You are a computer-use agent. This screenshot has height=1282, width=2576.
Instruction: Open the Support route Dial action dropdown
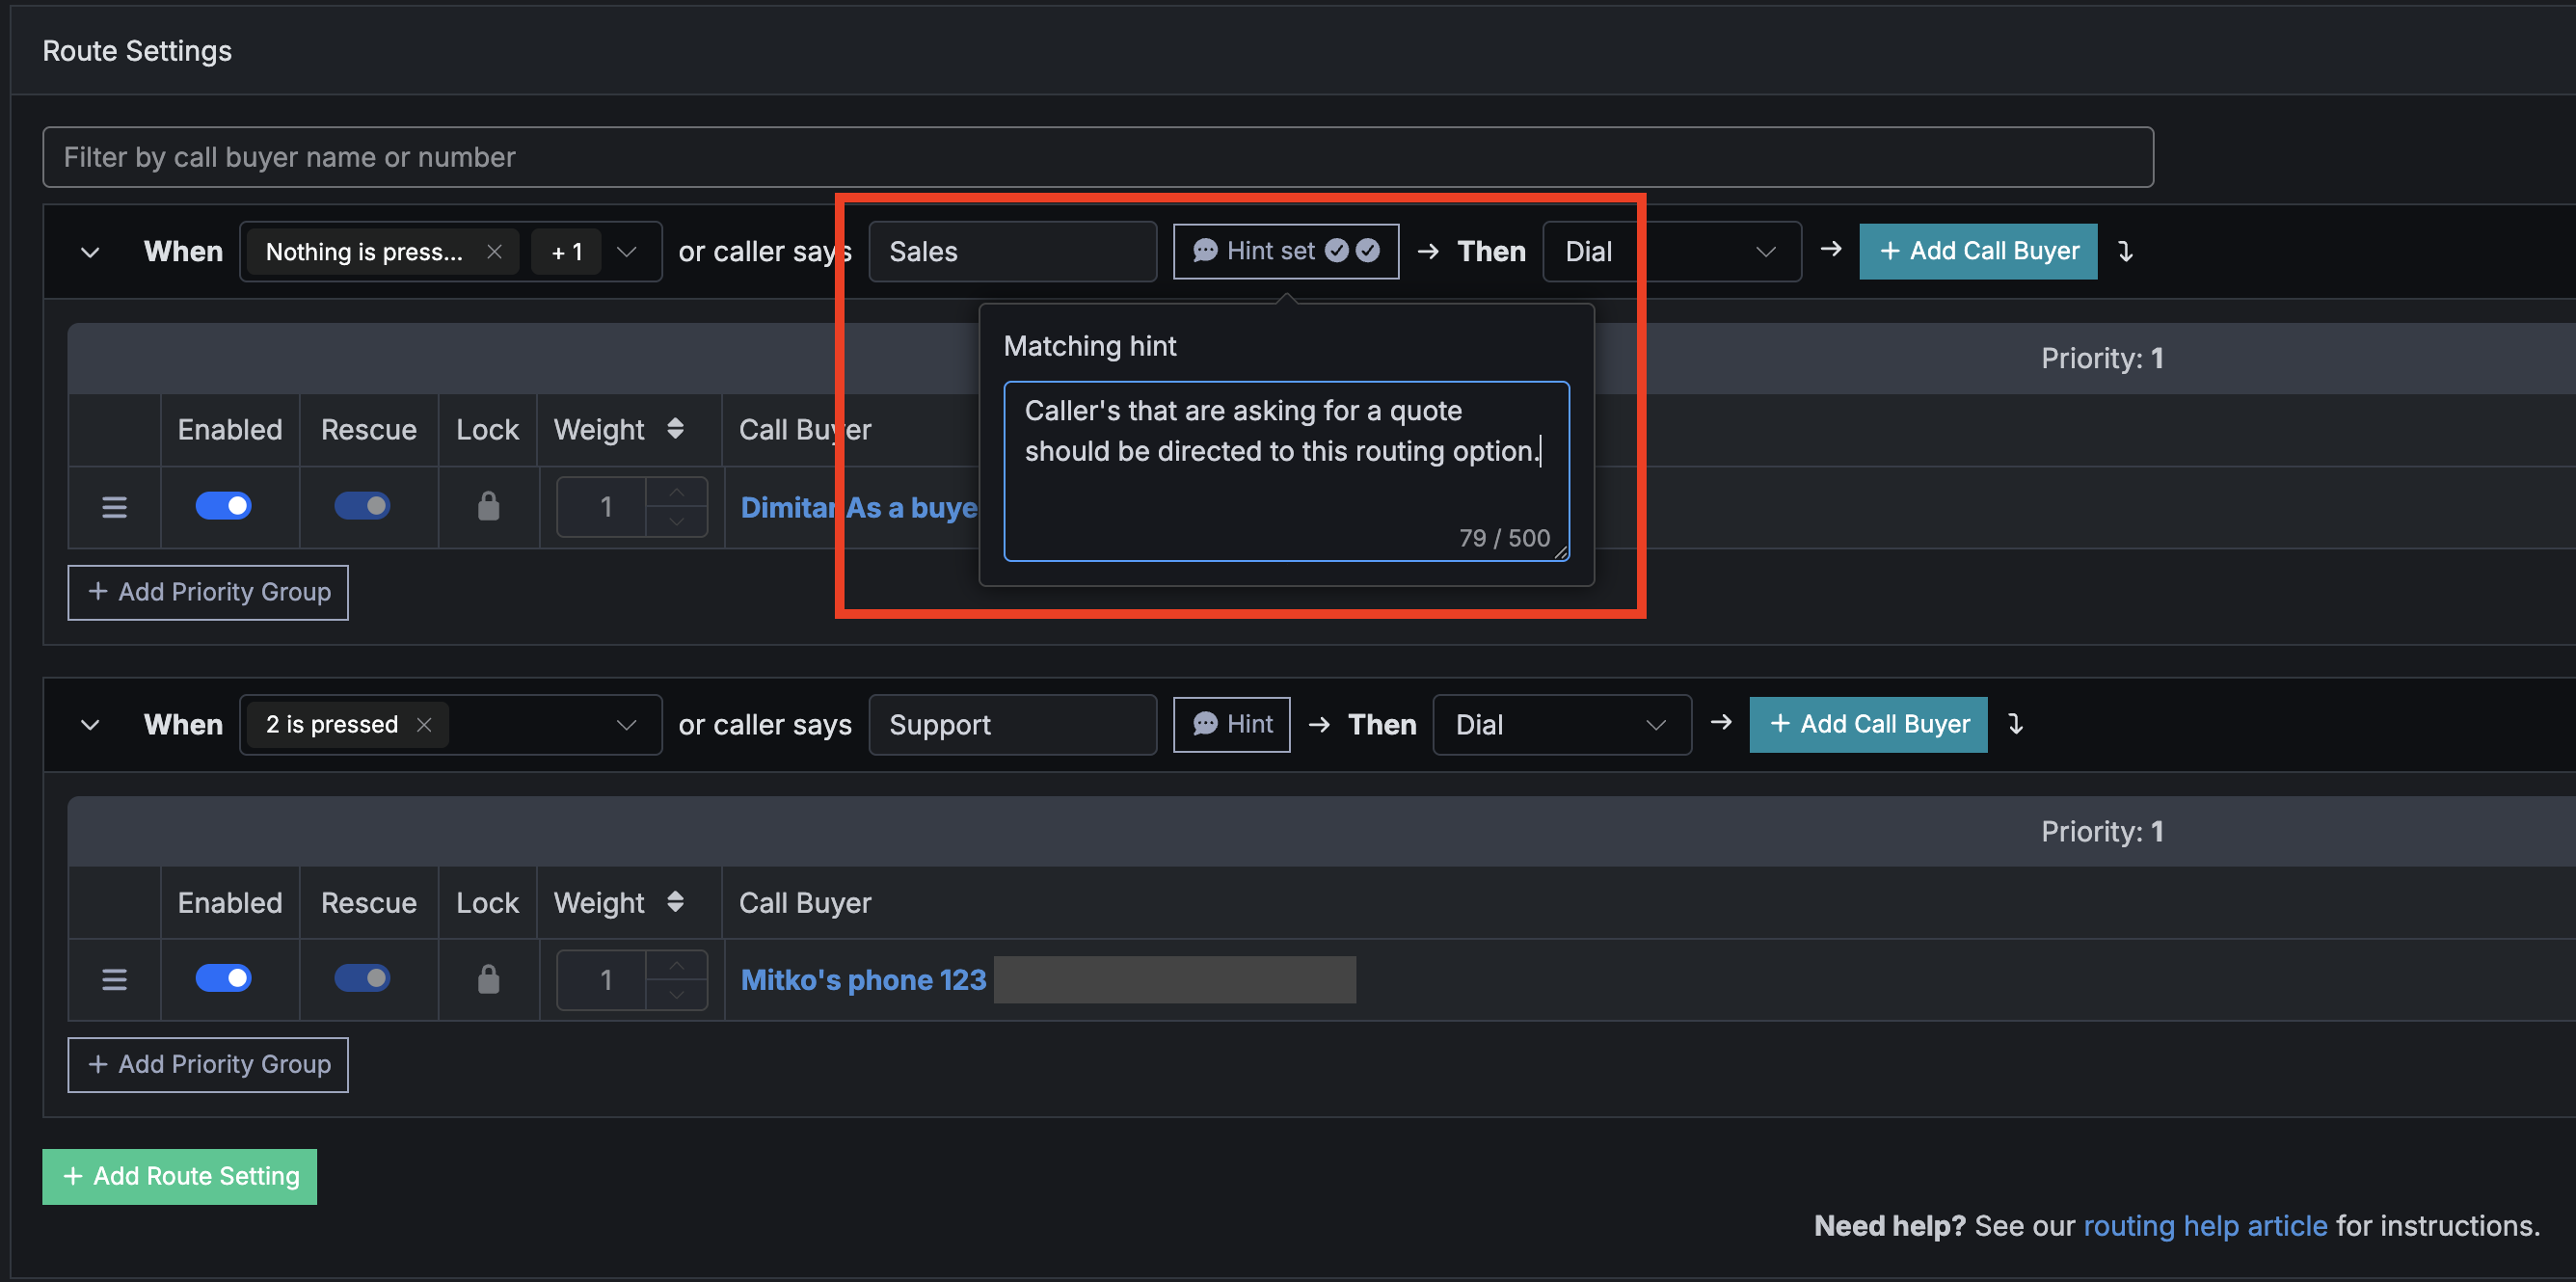click(x=1561, y=725)
